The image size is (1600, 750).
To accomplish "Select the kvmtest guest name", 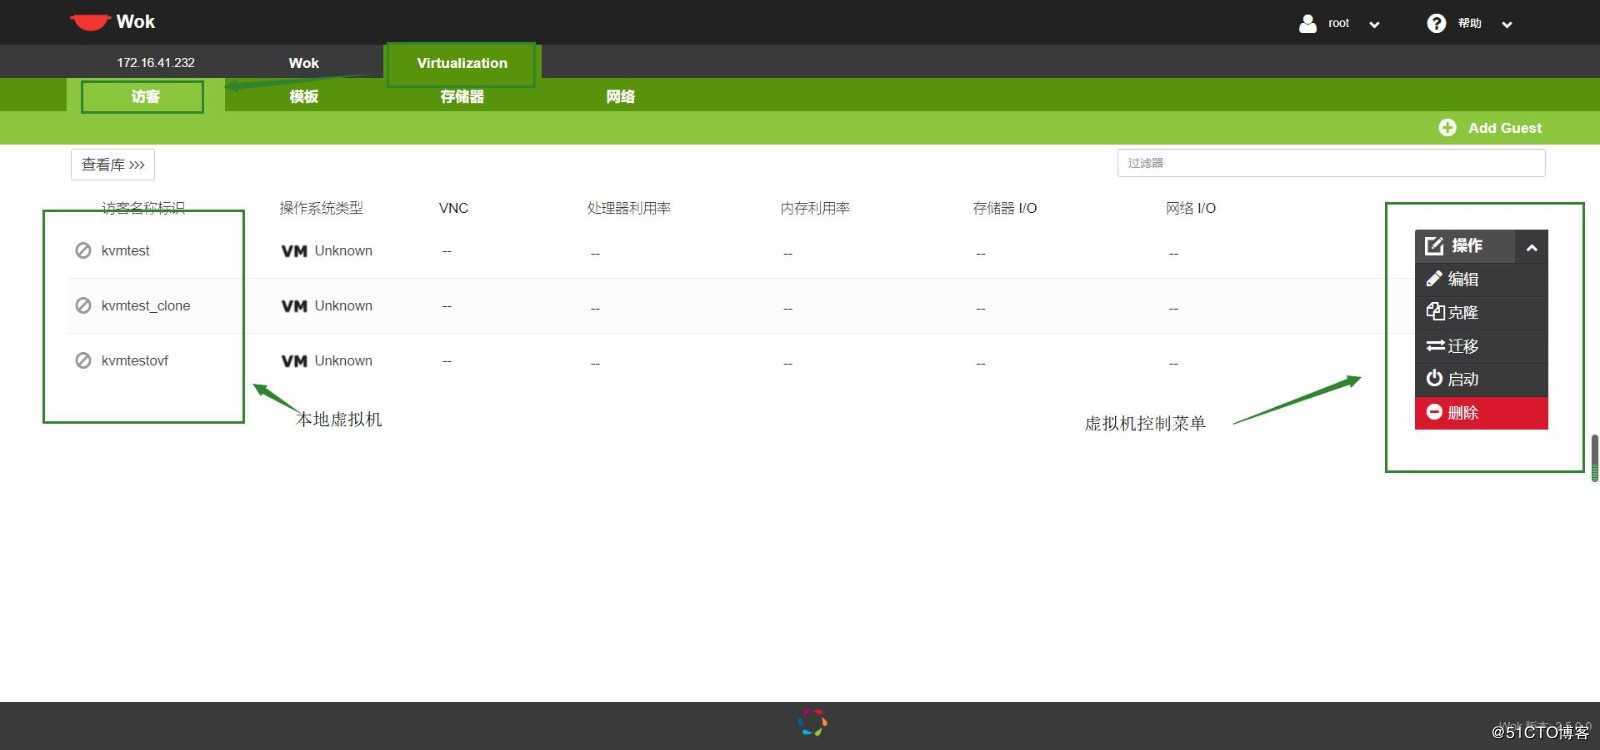I will coord(125,250).
